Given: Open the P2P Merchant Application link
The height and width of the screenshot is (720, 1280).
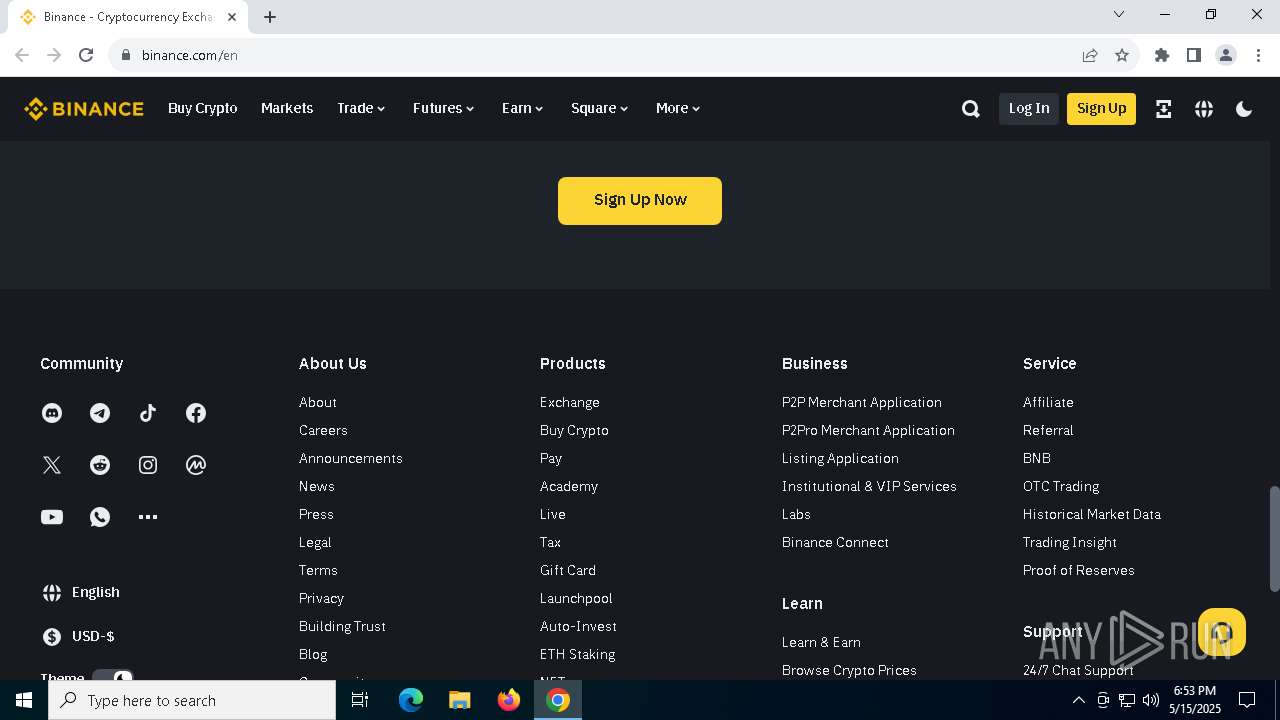Looking at the screenshot, I should point(862,402).
